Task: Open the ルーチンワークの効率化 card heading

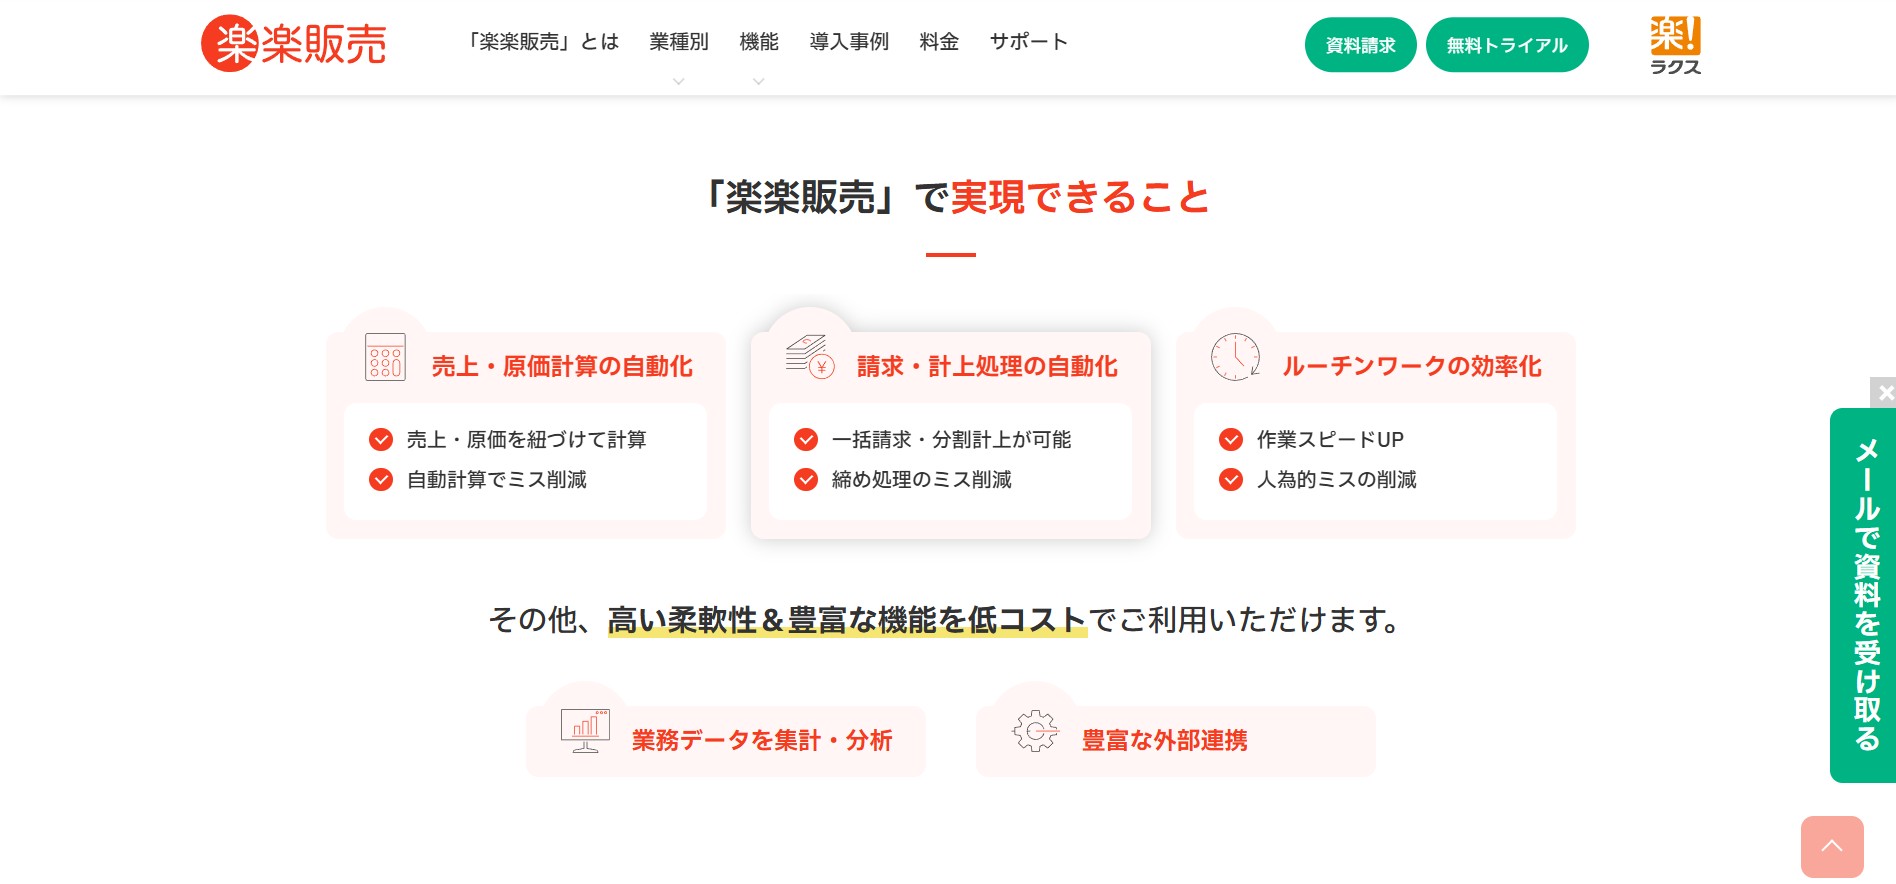Action: coord(1412,367)
